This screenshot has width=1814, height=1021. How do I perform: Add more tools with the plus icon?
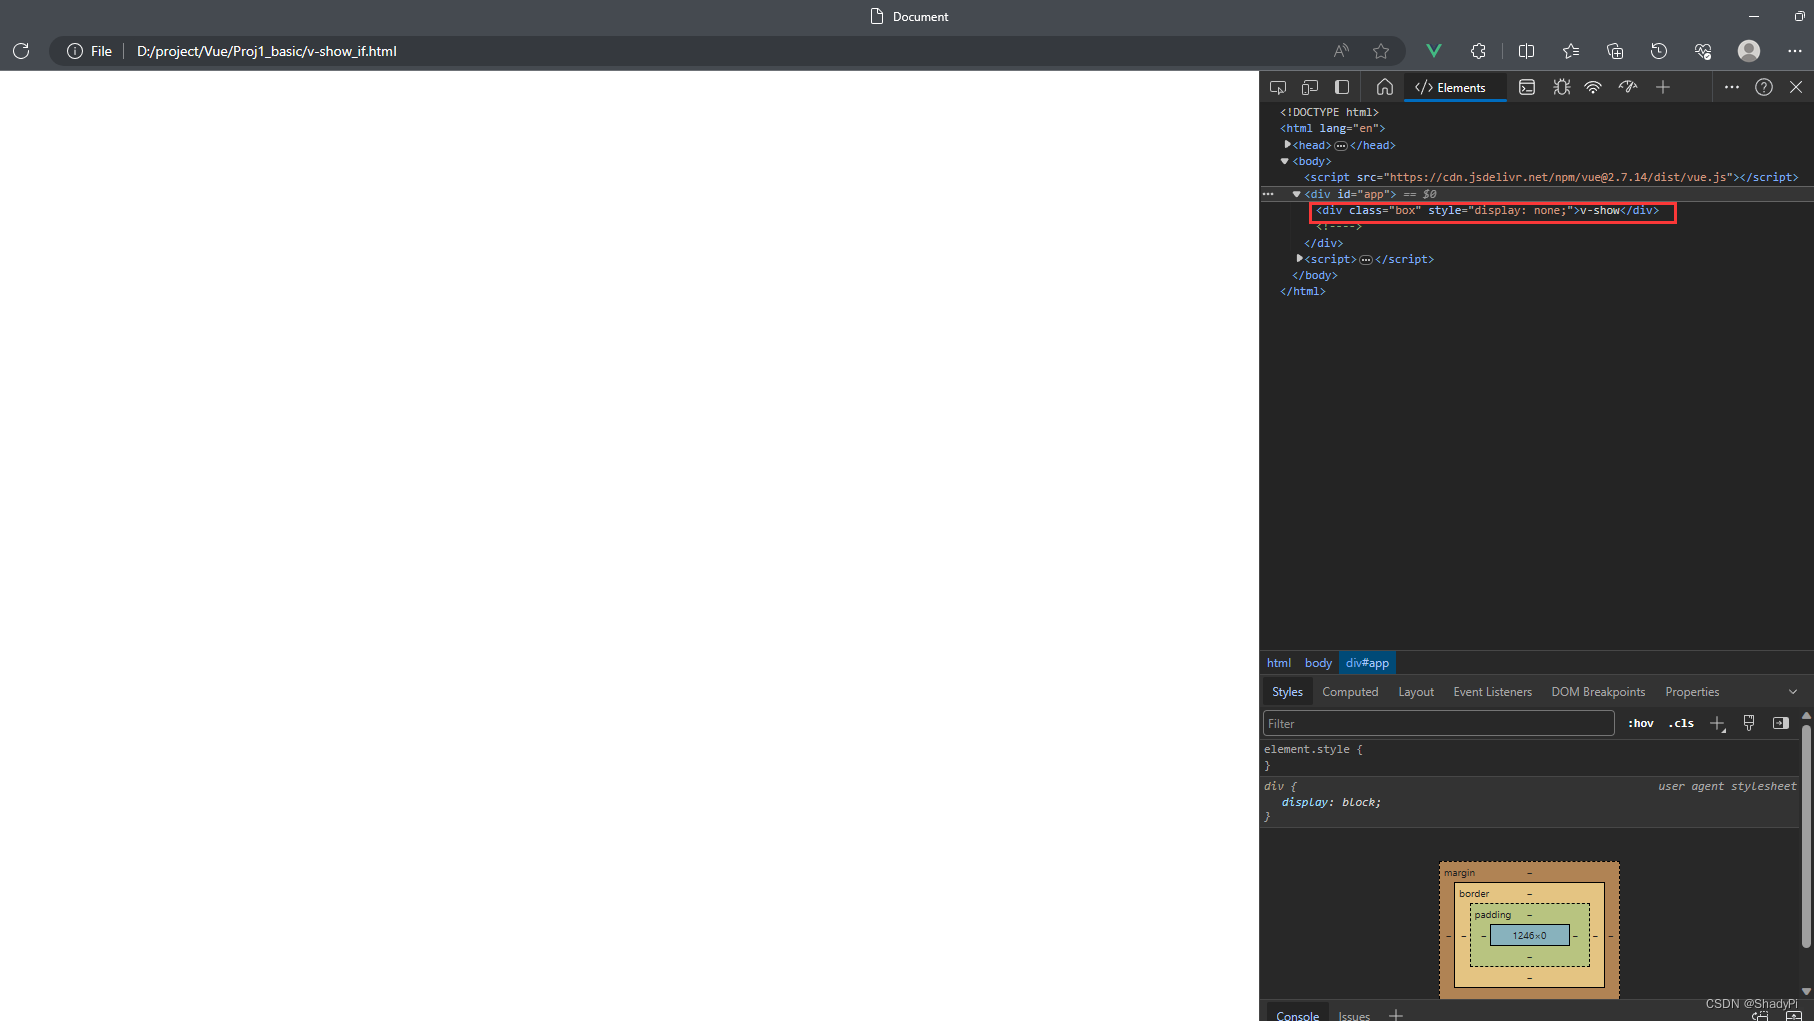(x=1663, y=87)
